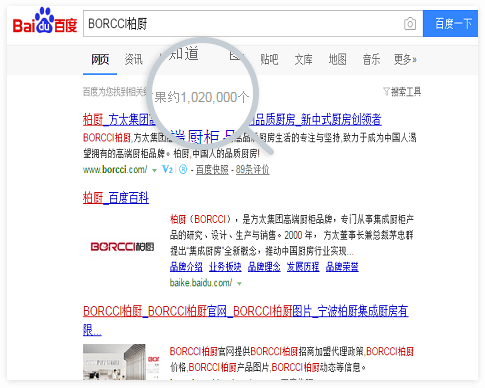Click the 搜索工具 label
The height and width of the screenshot is (388, 485).
406,91
